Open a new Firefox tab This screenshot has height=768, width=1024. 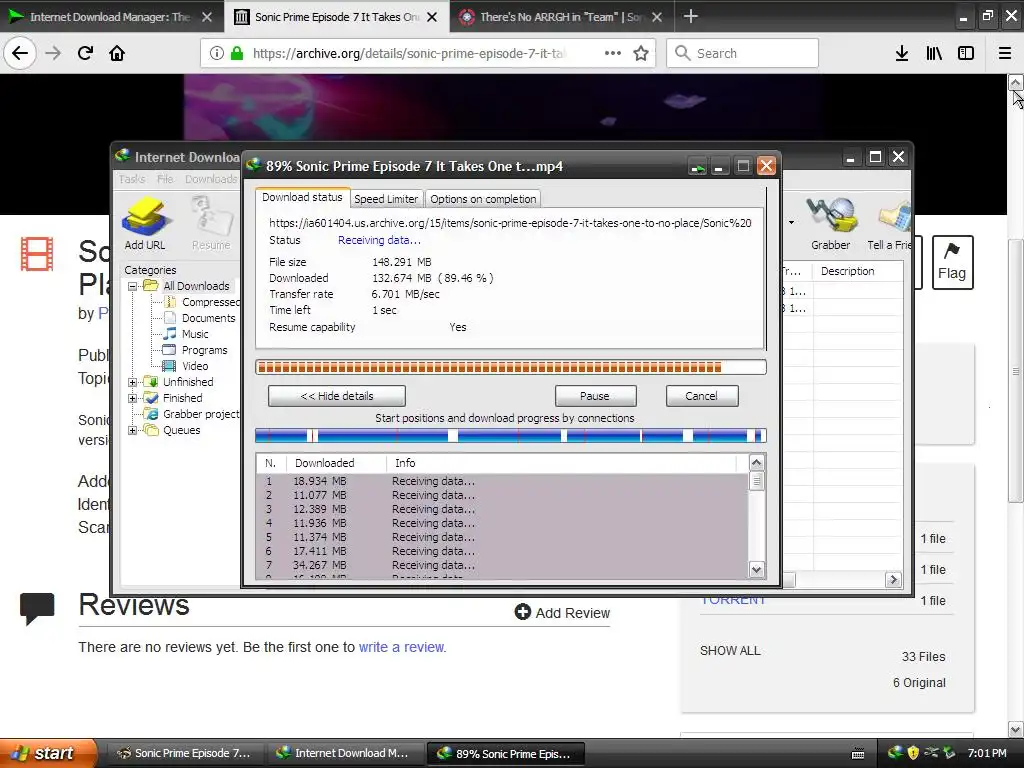pos(690,16)
